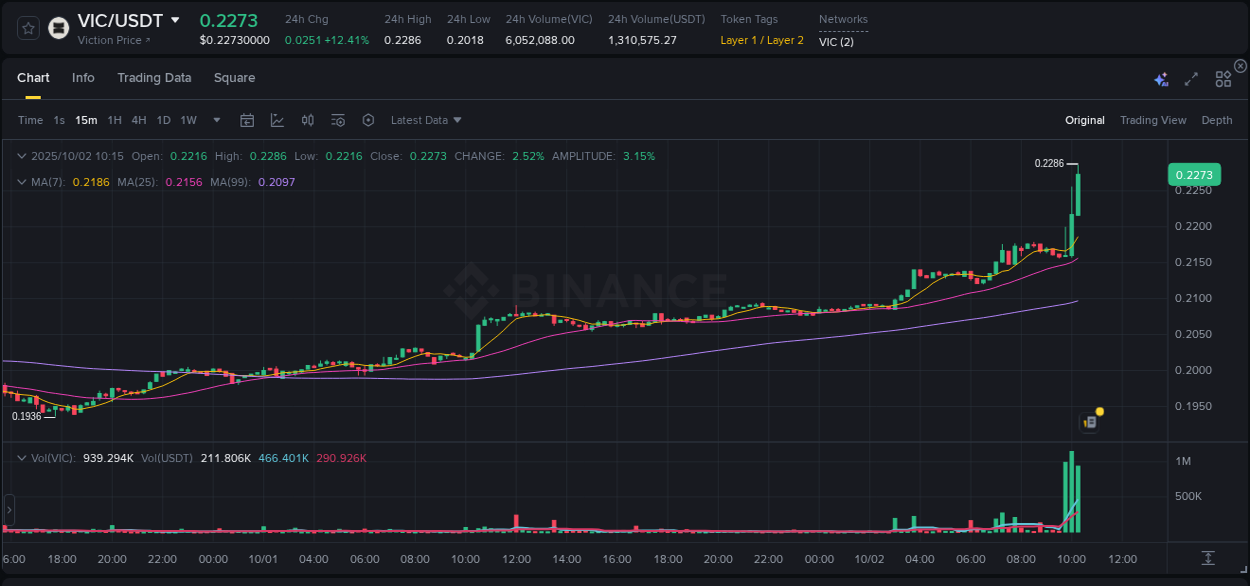Collapse the OHLC data row chevron
This screenshot has width=1250, height=586.
(x=21, y=156)
